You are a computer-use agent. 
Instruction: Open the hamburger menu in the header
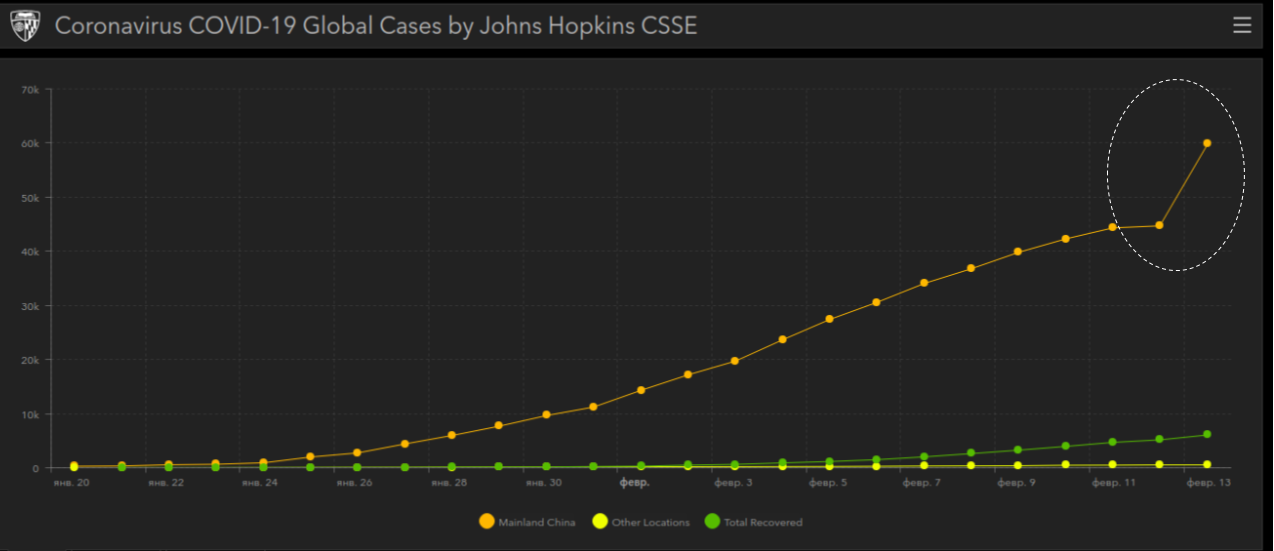click(x=1242, y=25)
